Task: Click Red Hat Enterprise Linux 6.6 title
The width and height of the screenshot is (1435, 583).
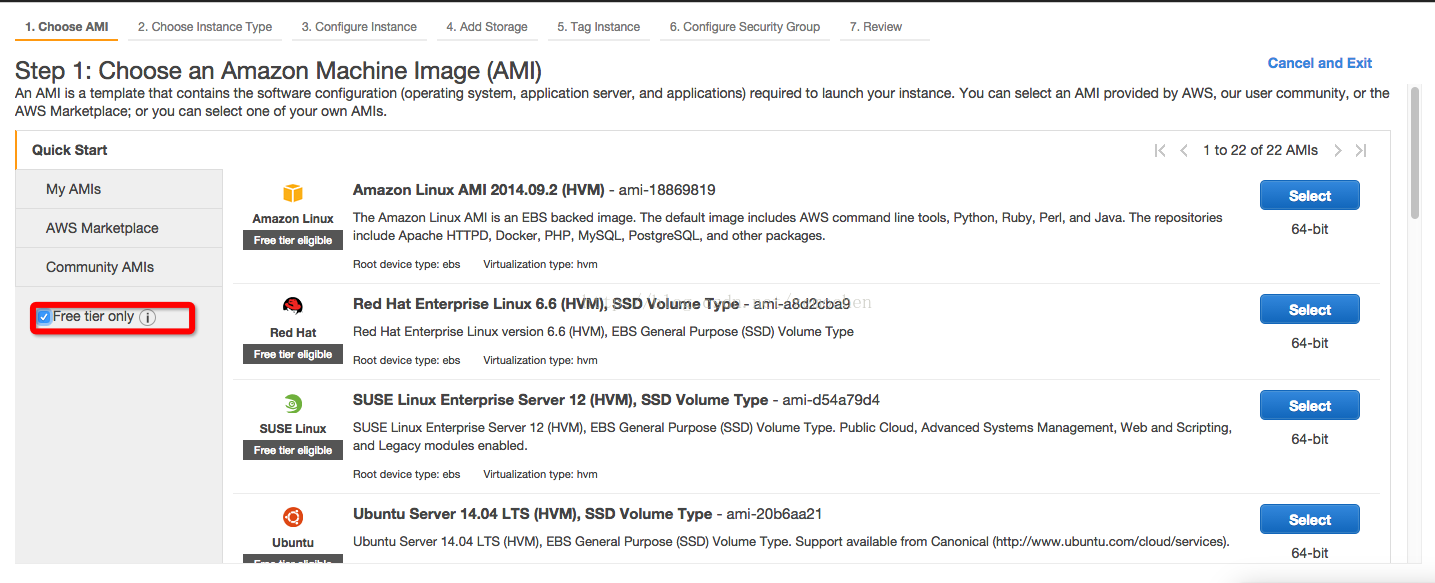Action: tap(546, 304)
